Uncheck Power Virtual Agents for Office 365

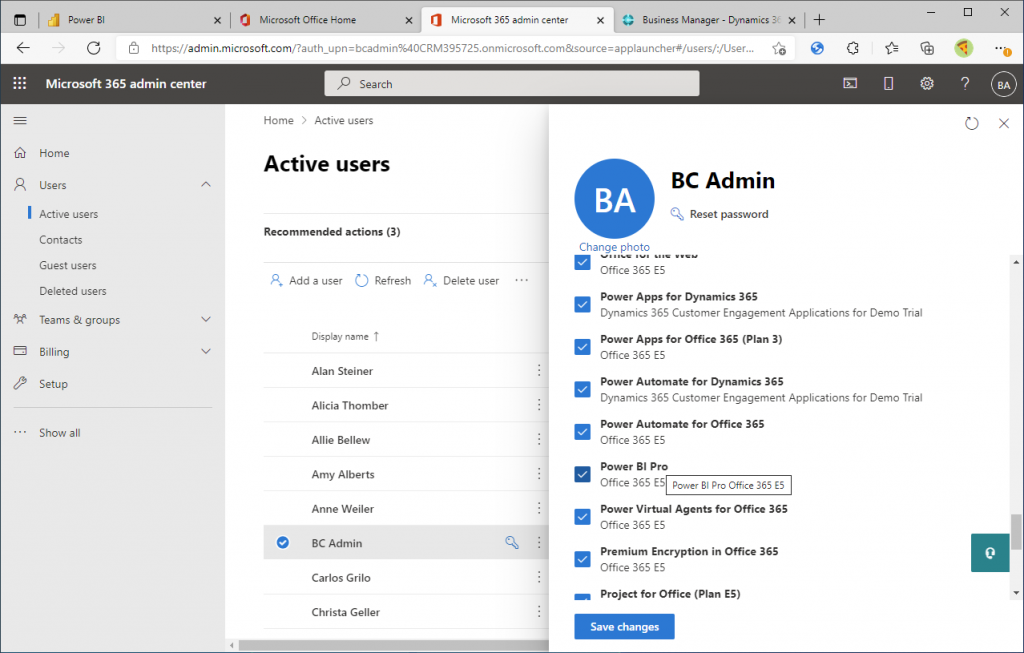[583, 517]
